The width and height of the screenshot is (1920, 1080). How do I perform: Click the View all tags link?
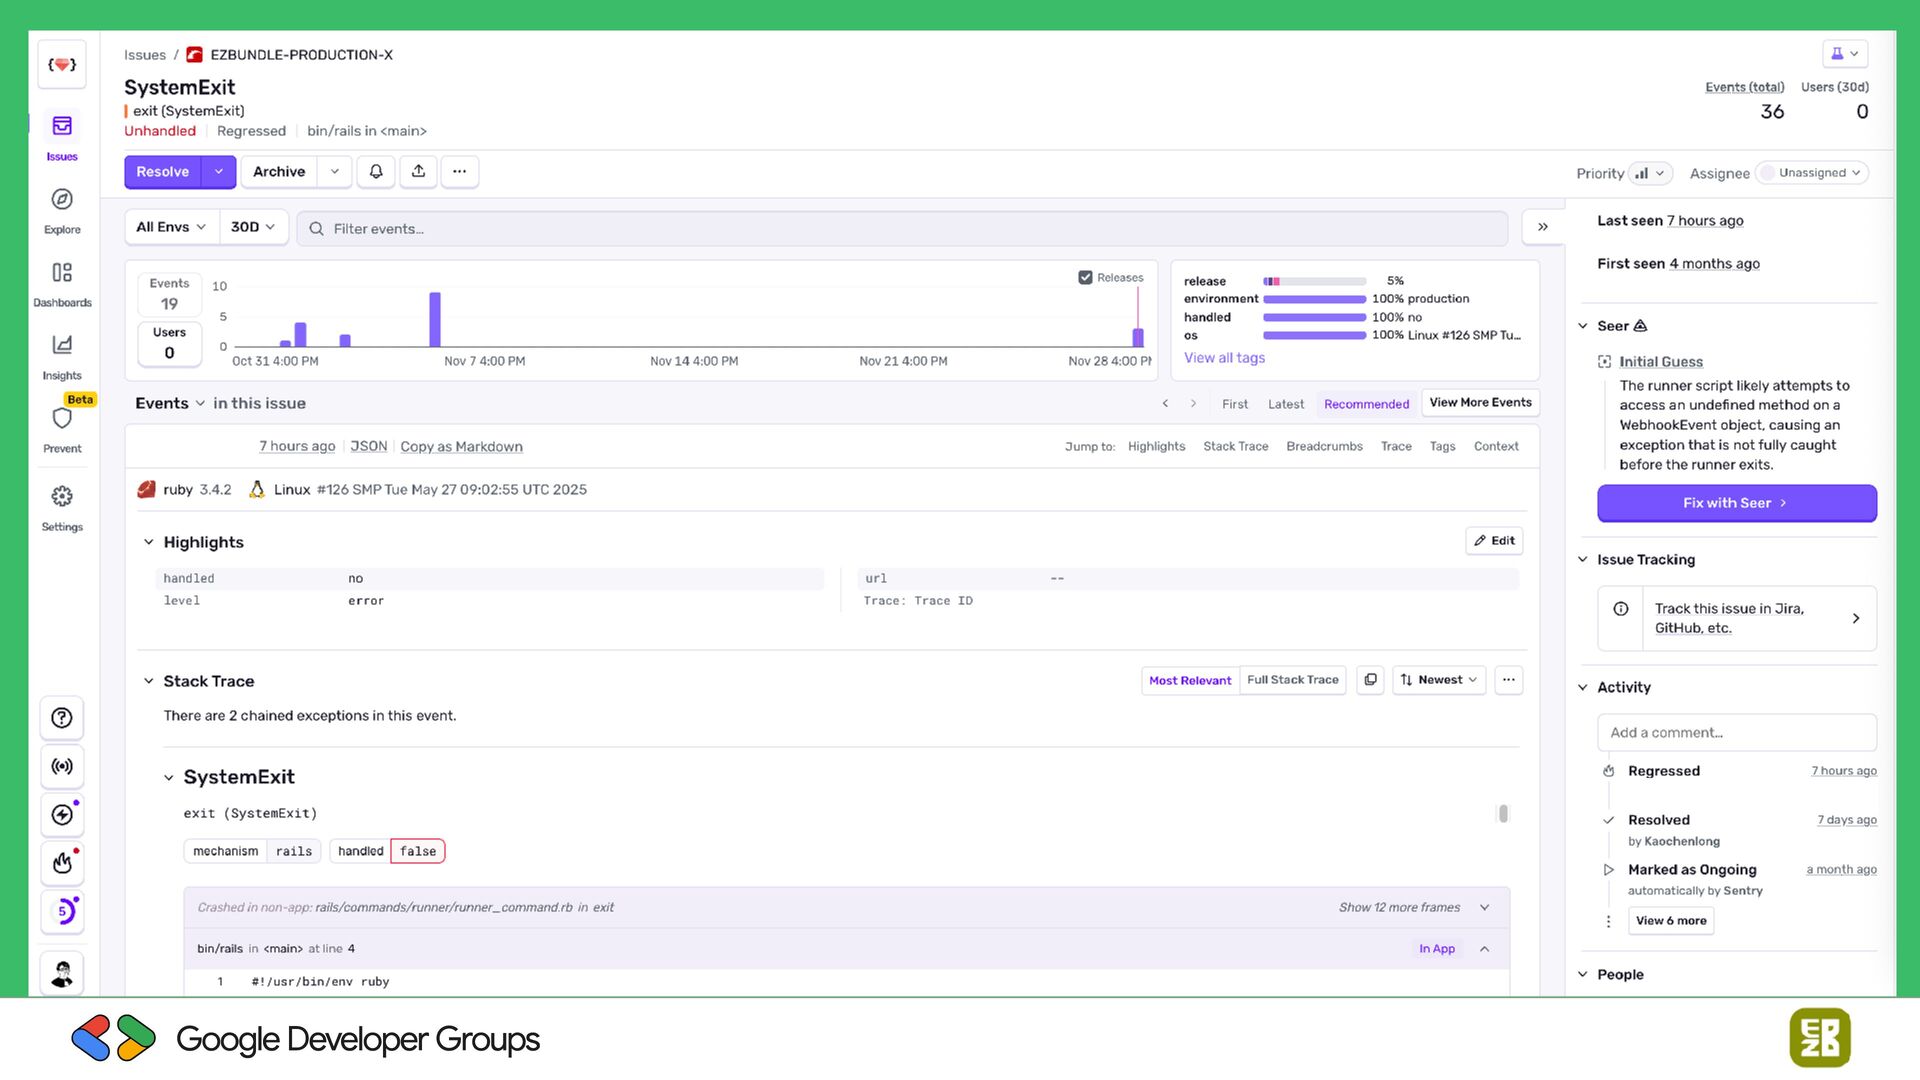pyautogui.click(x=1224, y=358)
